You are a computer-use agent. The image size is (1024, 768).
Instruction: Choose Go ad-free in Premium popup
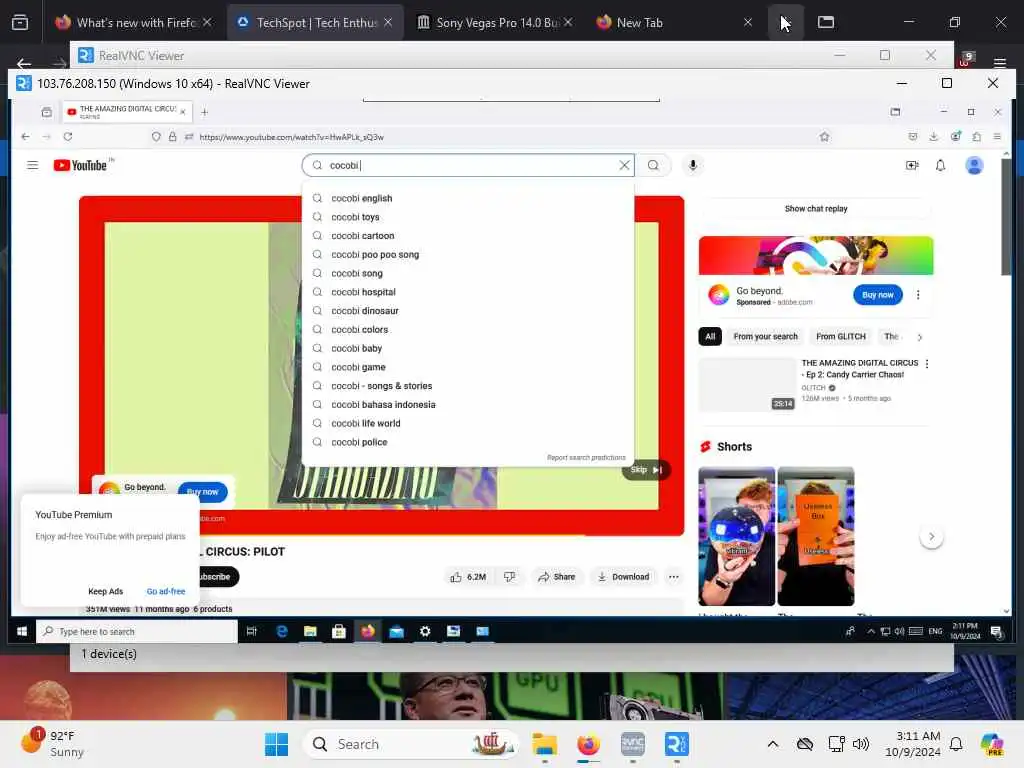pos(166,592)
